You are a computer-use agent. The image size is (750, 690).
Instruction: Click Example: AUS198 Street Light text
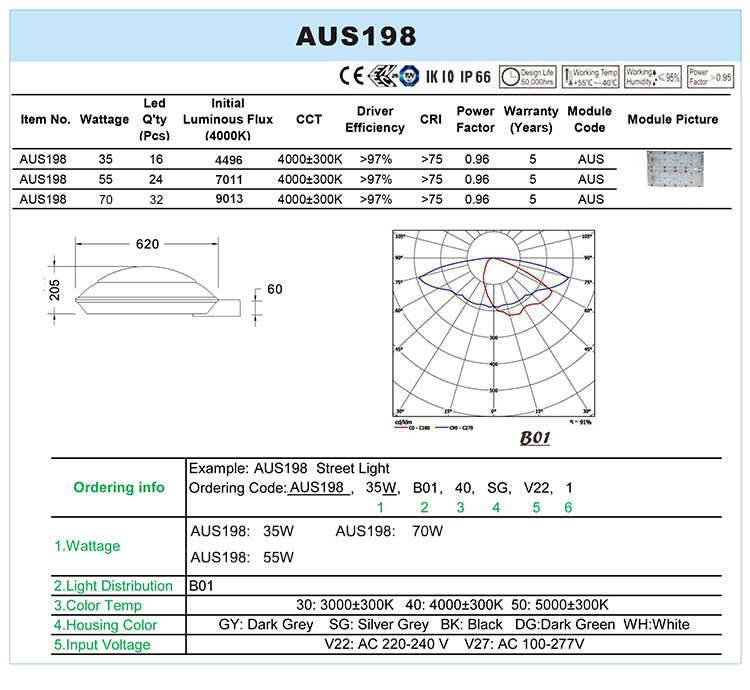click(x=289, y=469)
